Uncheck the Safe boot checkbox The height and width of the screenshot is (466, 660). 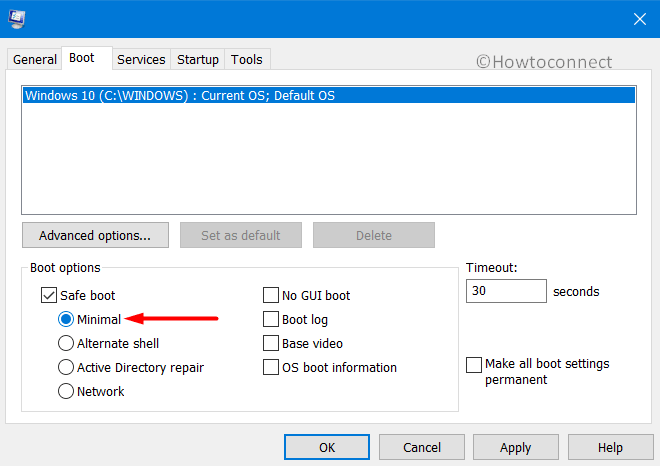point(49,295)
